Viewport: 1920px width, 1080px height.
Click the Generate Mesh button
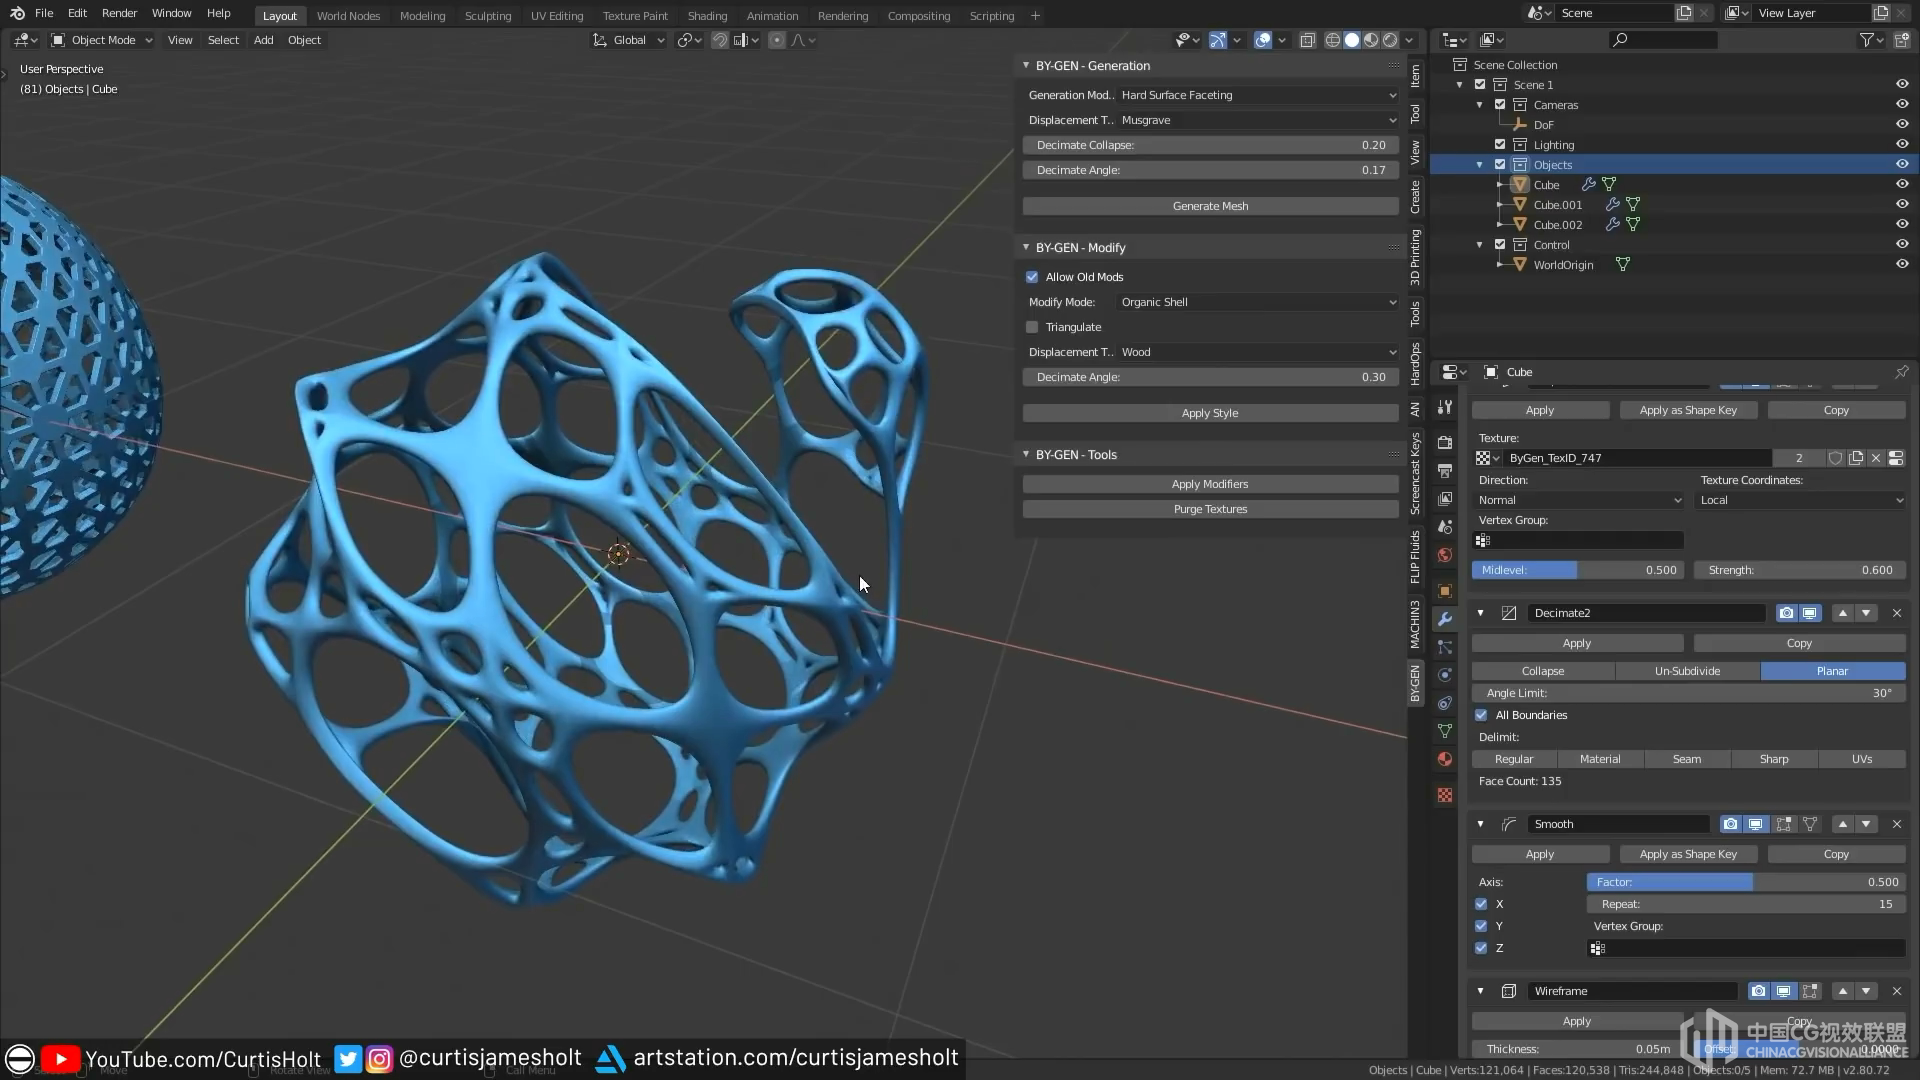pos(1210,206)
